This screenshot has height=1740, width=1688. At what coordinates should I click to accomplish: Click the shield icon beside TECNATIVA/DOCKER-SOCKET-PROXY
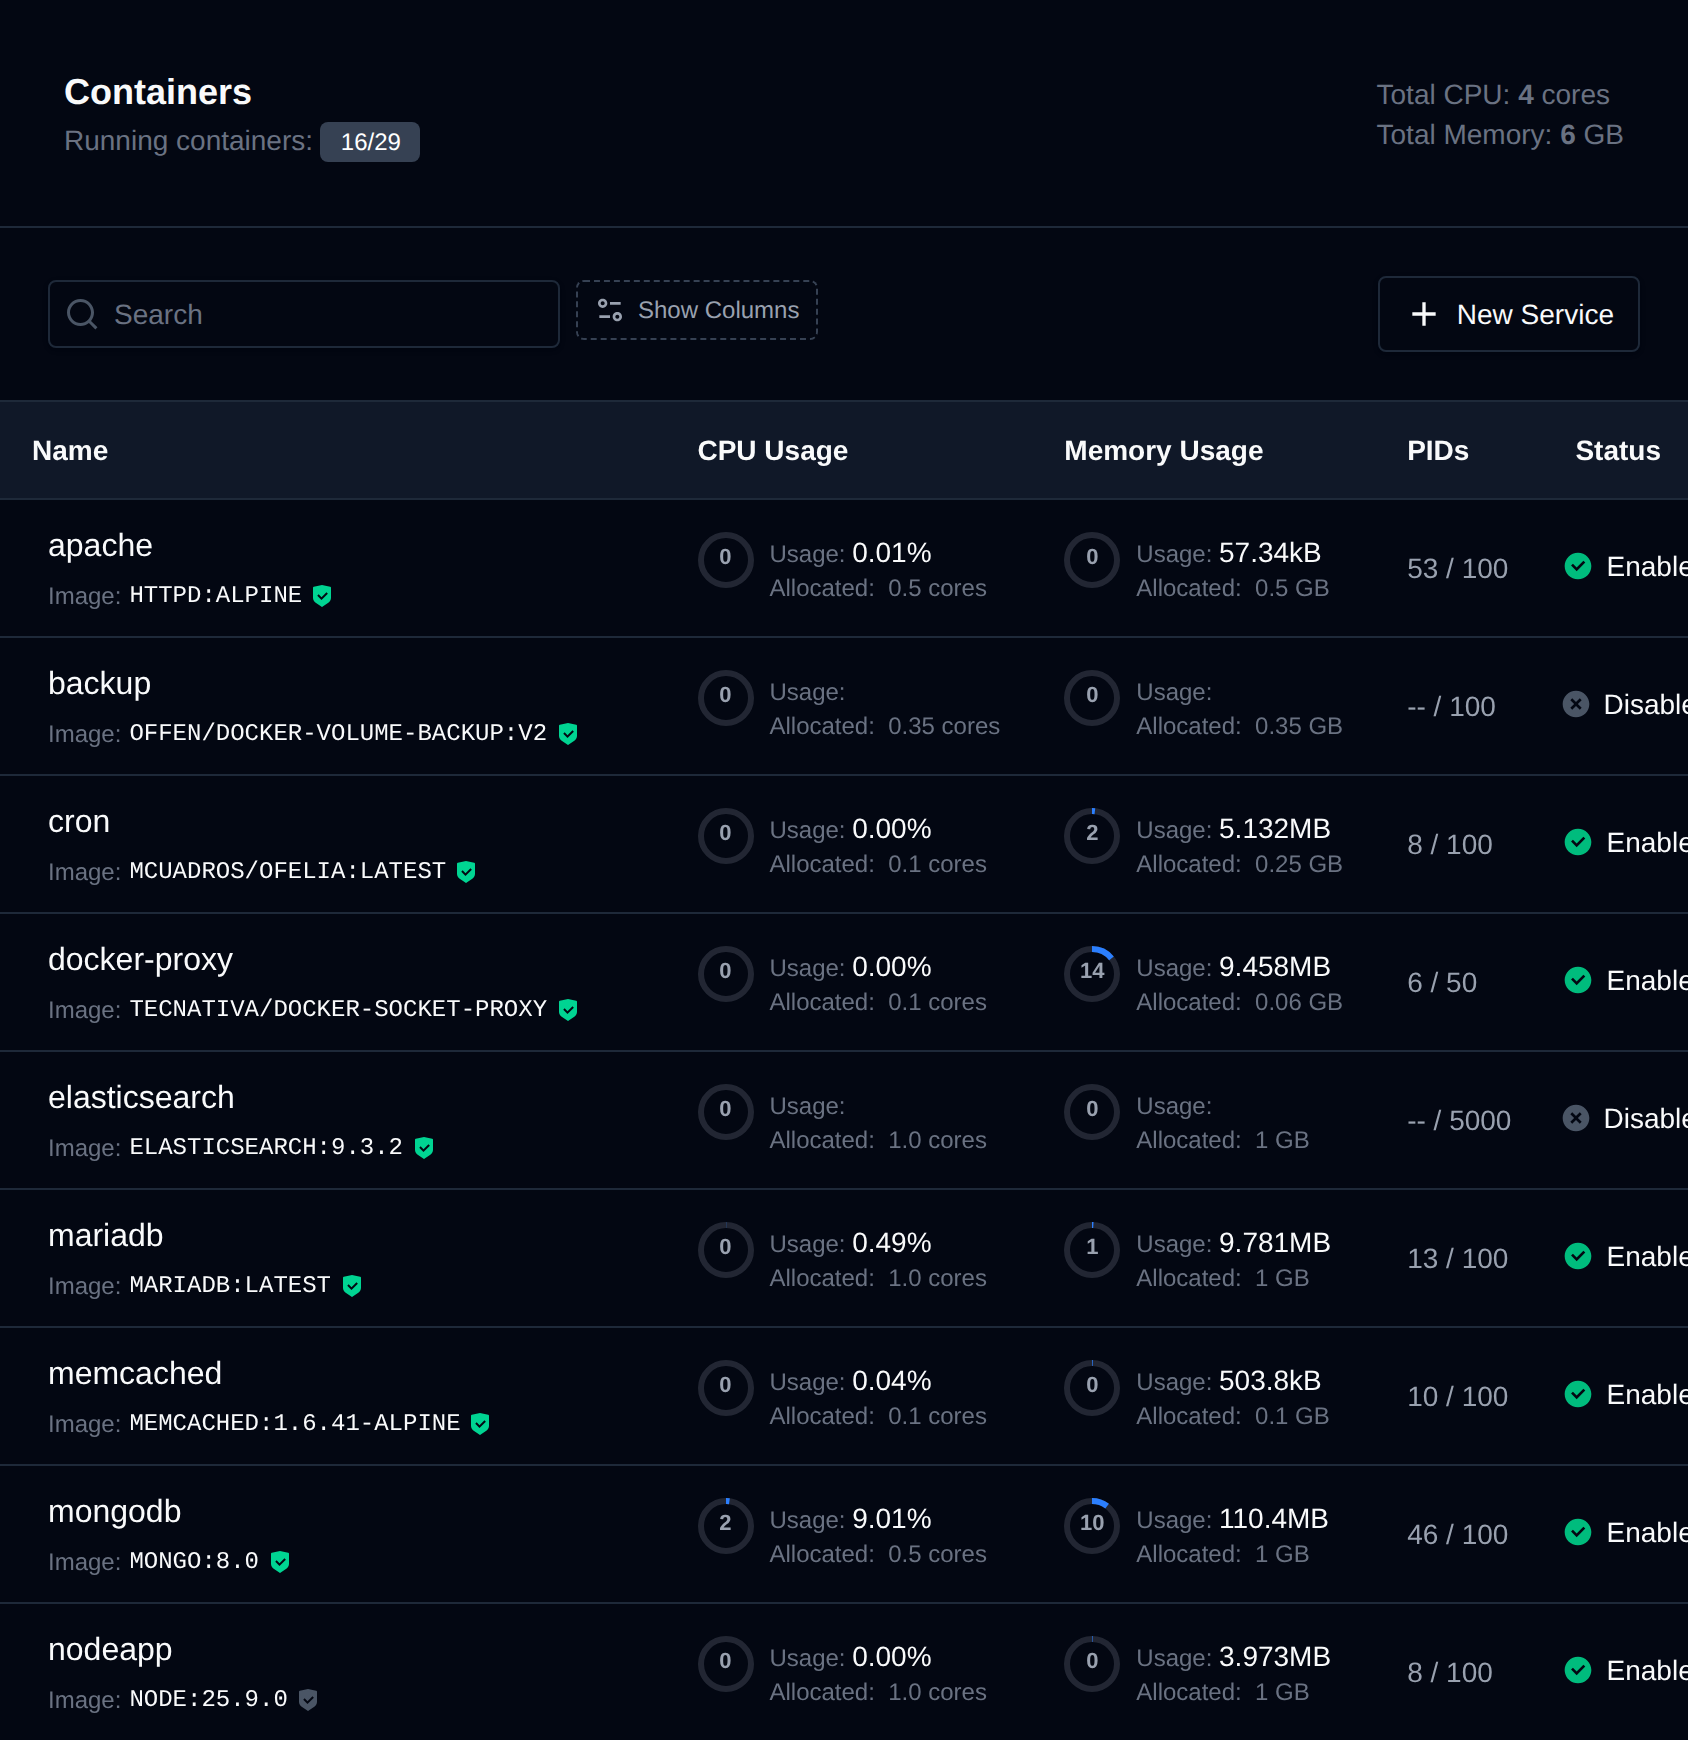coord(568,1010)
